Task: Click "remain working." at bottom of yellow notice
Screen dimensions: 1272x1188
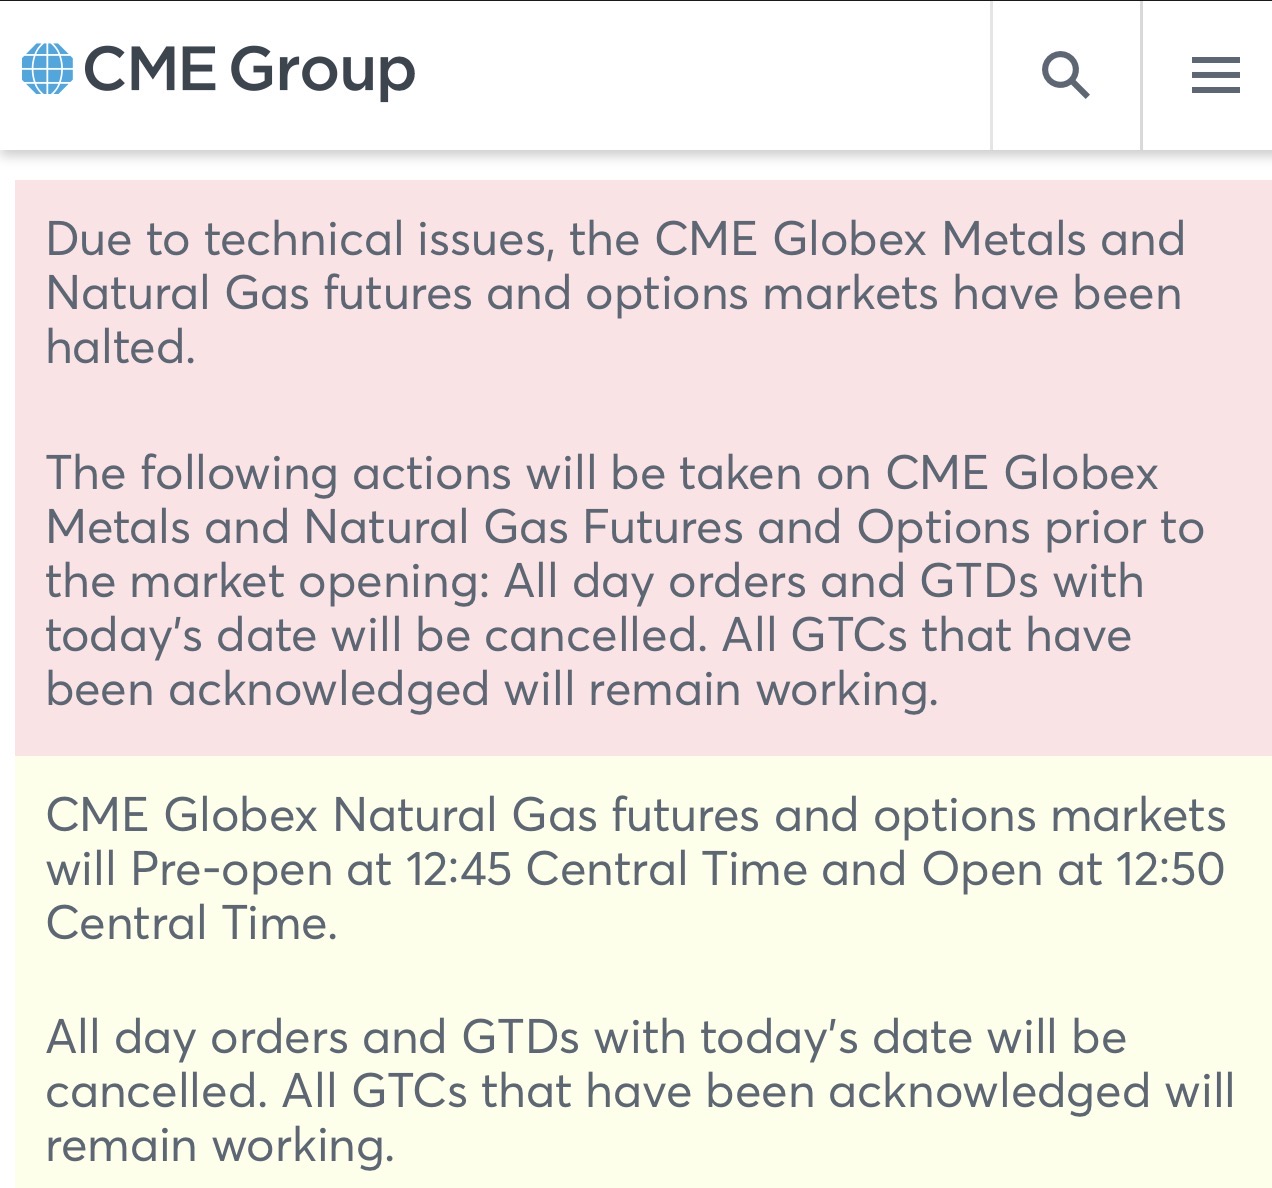Action: [x=220, y=1145]
